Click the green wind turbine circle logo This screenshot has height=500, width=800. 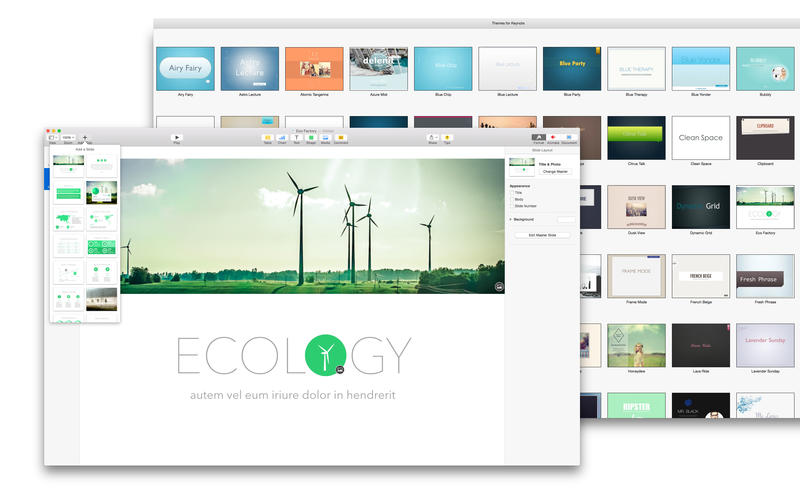(326, 355)
